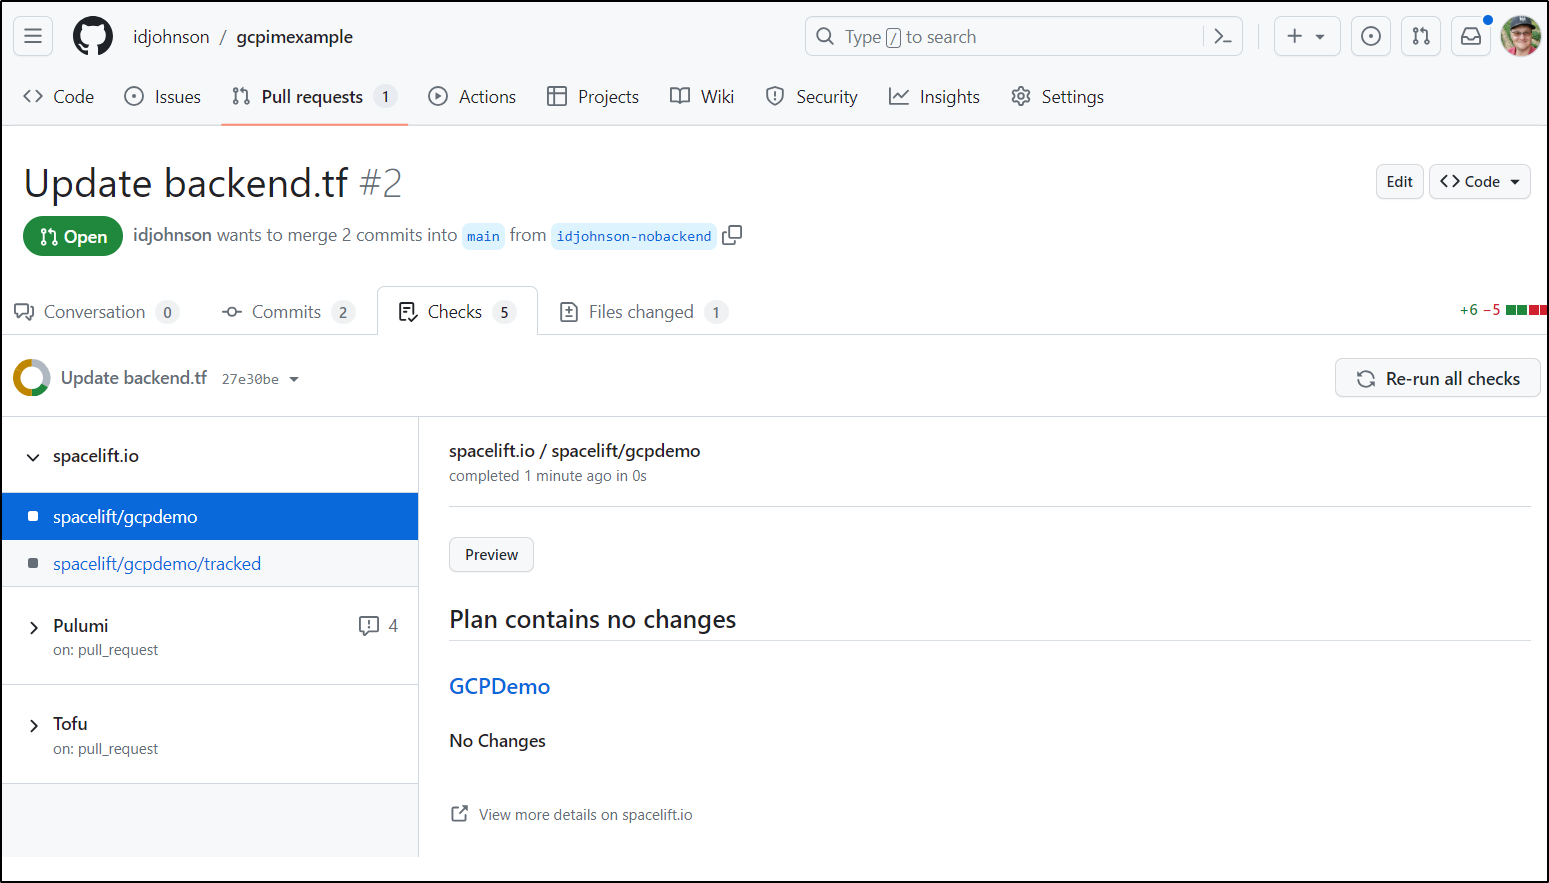Screen dimensions: 1549x883
Task: Go to the GitHub homepage logo
Action: click(93, 36)
